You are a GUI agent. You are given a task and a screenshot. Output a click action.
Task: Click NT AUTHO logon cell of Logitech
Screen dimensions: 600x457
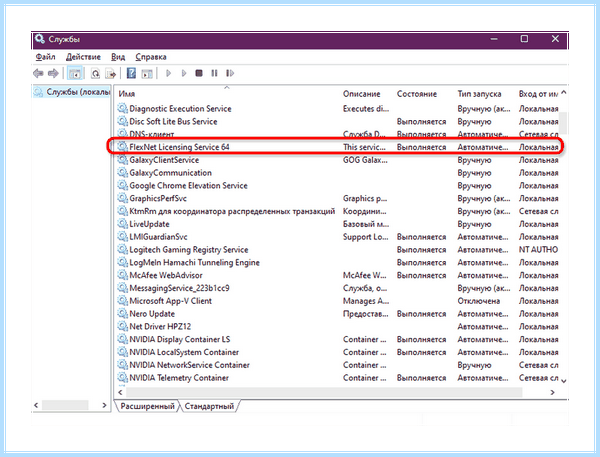coord(538,250)
